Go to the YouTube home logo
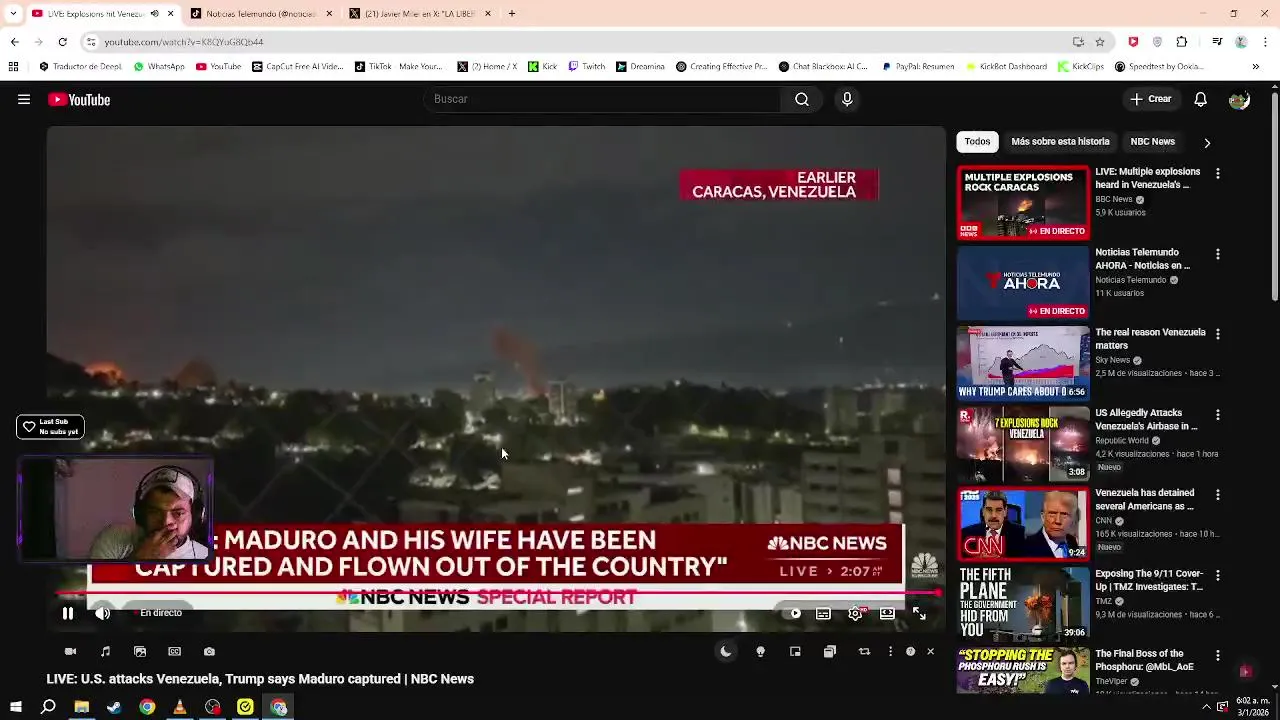 [x=79, y=99]
